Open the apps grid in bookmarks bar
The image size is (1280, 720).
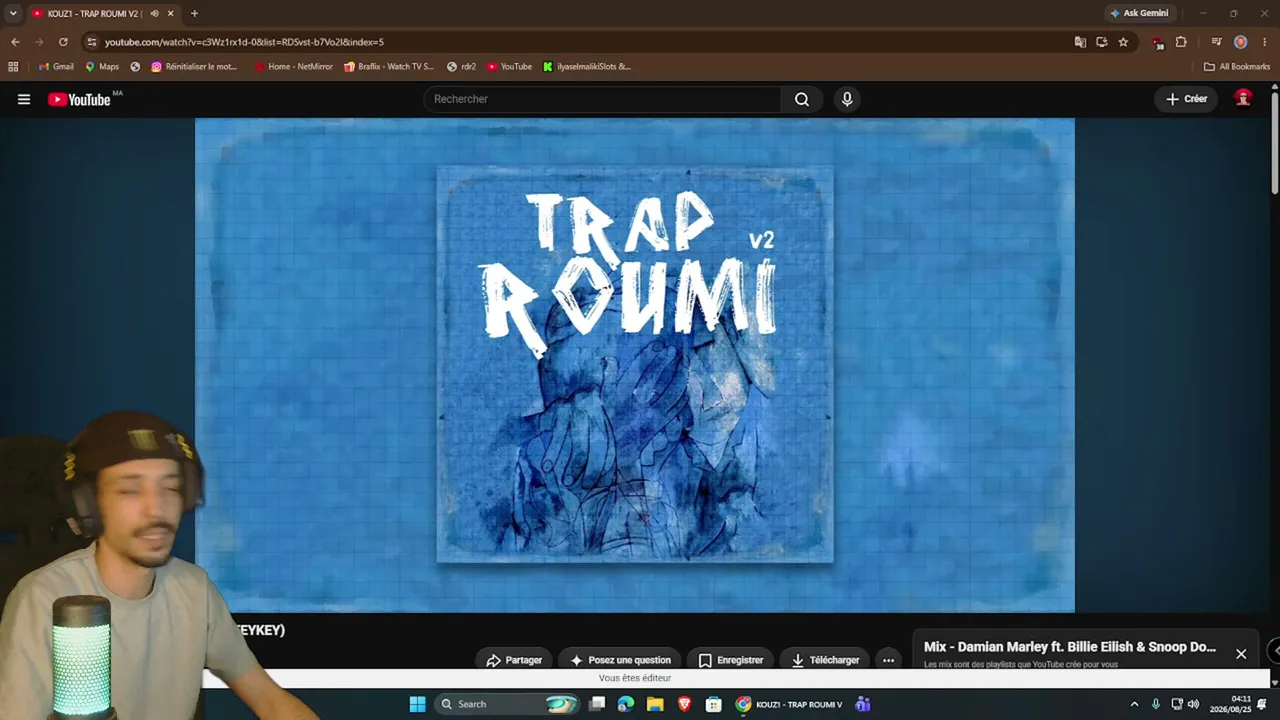coord(13,67)
